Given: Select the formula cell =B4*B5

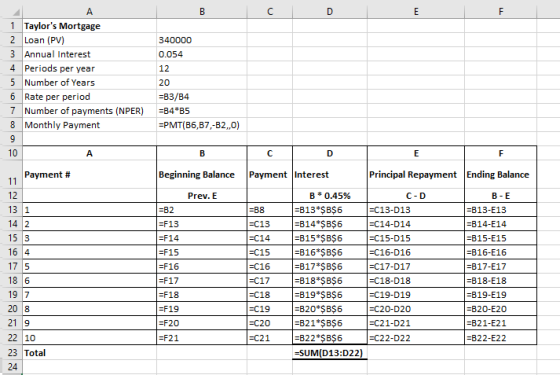Looking at the screenshot, I should (201, 111).
